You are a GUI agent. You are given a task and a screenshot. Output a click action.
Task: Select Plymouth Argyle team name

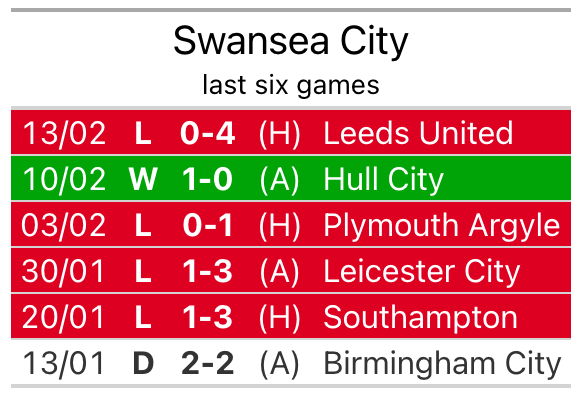tap(442, 226)
